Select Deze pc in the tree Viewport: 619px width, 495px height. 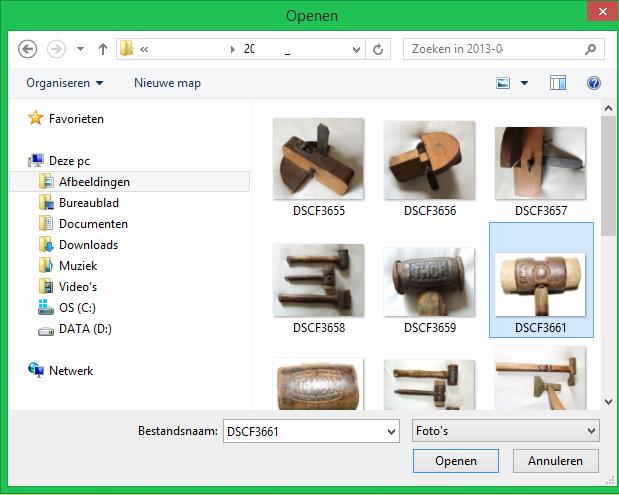(69, 161)
